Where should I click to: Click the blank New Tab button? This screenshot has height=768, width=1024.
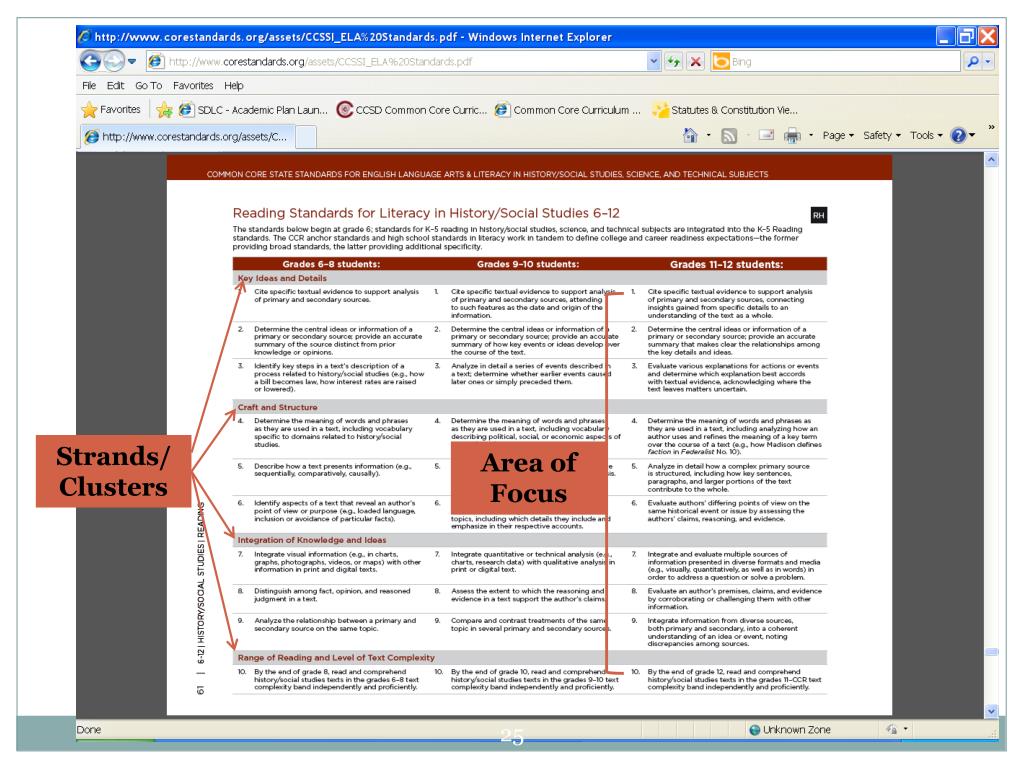(306, 137)
